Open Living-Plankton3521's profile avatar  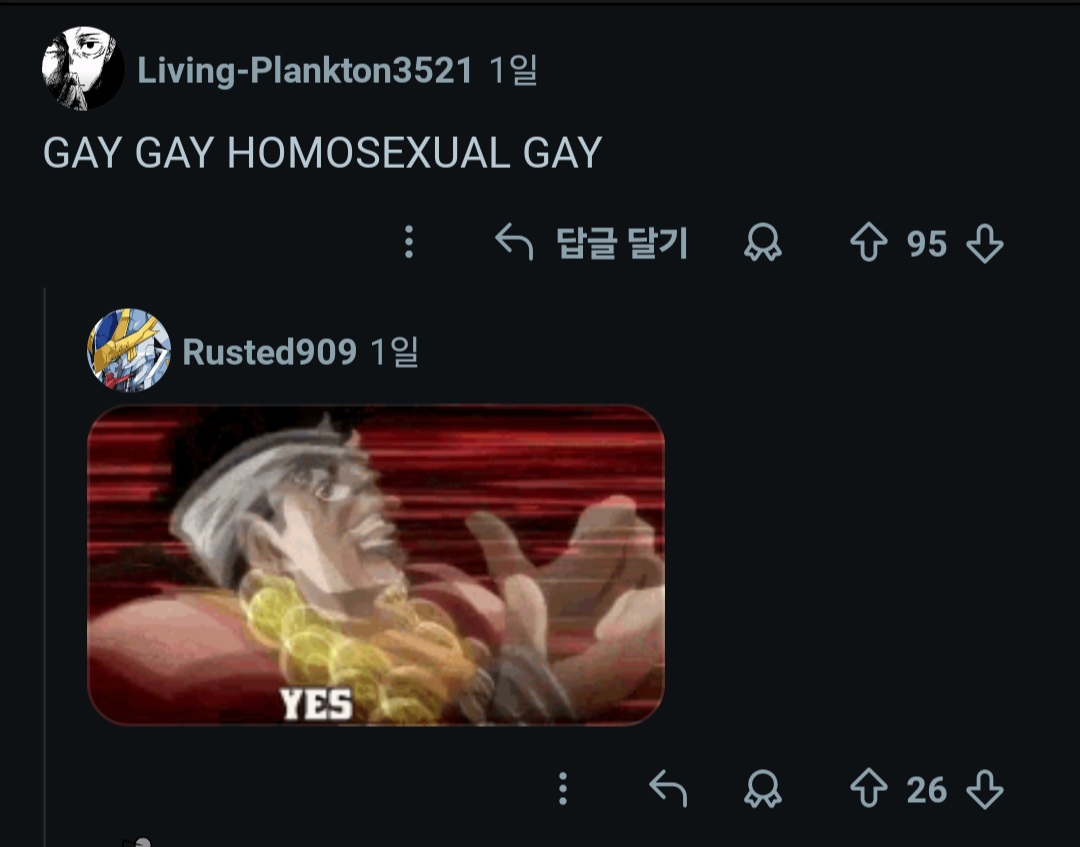(x=83, y=68)
